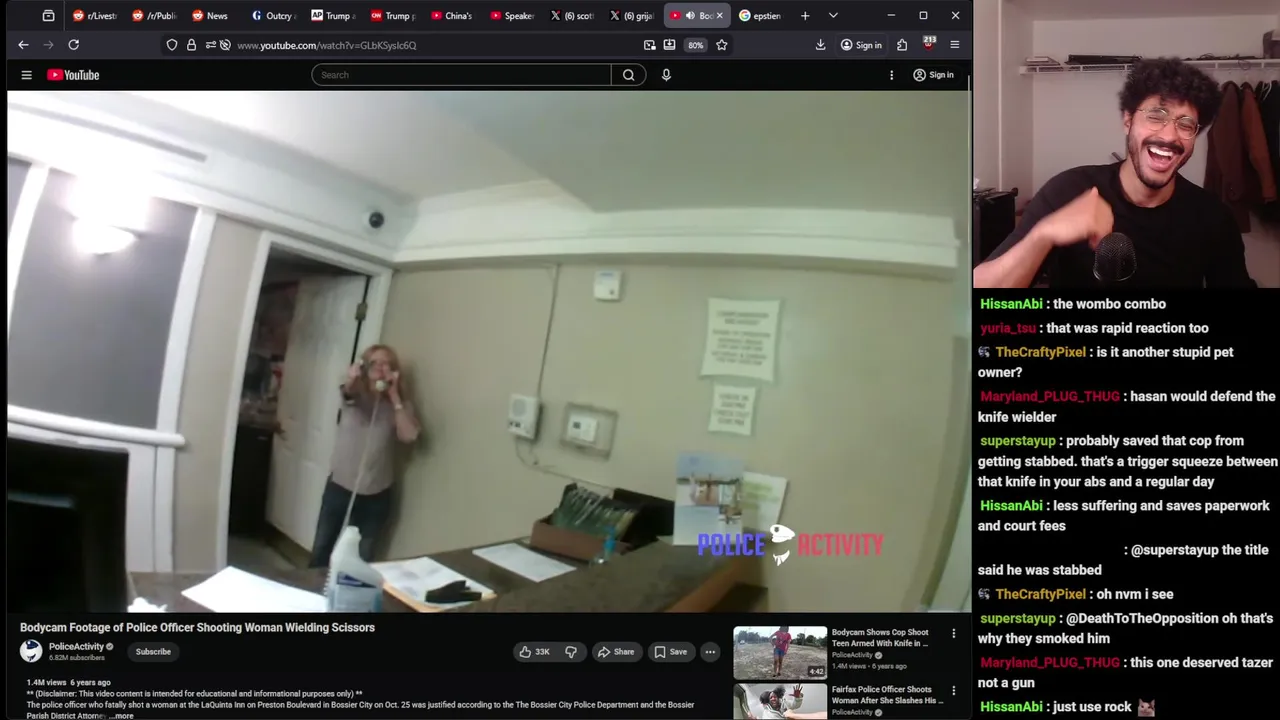This screenshot has width=1280, height=720.
Task: Open Bodycam Shows Cop Shoot Teen title
Action: (x=880, y=638)
